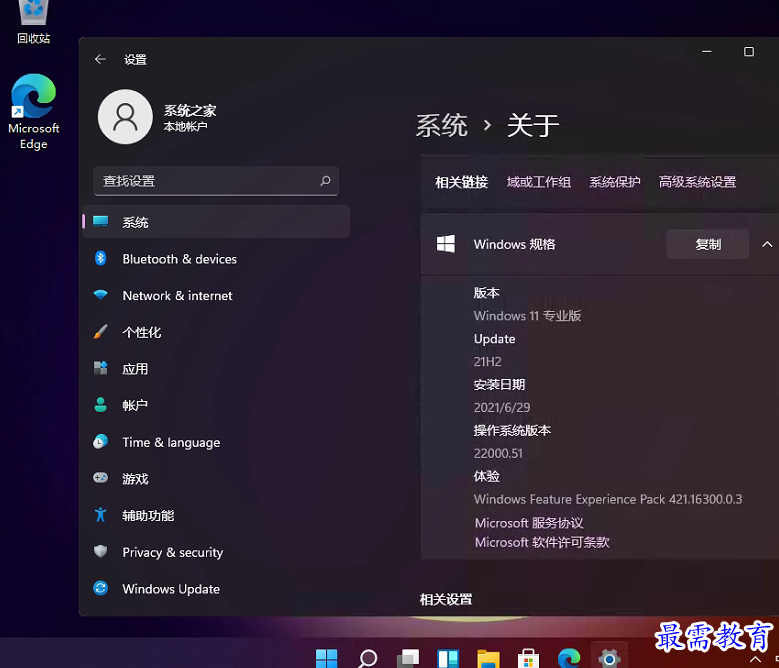The image size is (779, 668).
Task: Click the Settings gear on taskbar
Action: pos(609,658)
